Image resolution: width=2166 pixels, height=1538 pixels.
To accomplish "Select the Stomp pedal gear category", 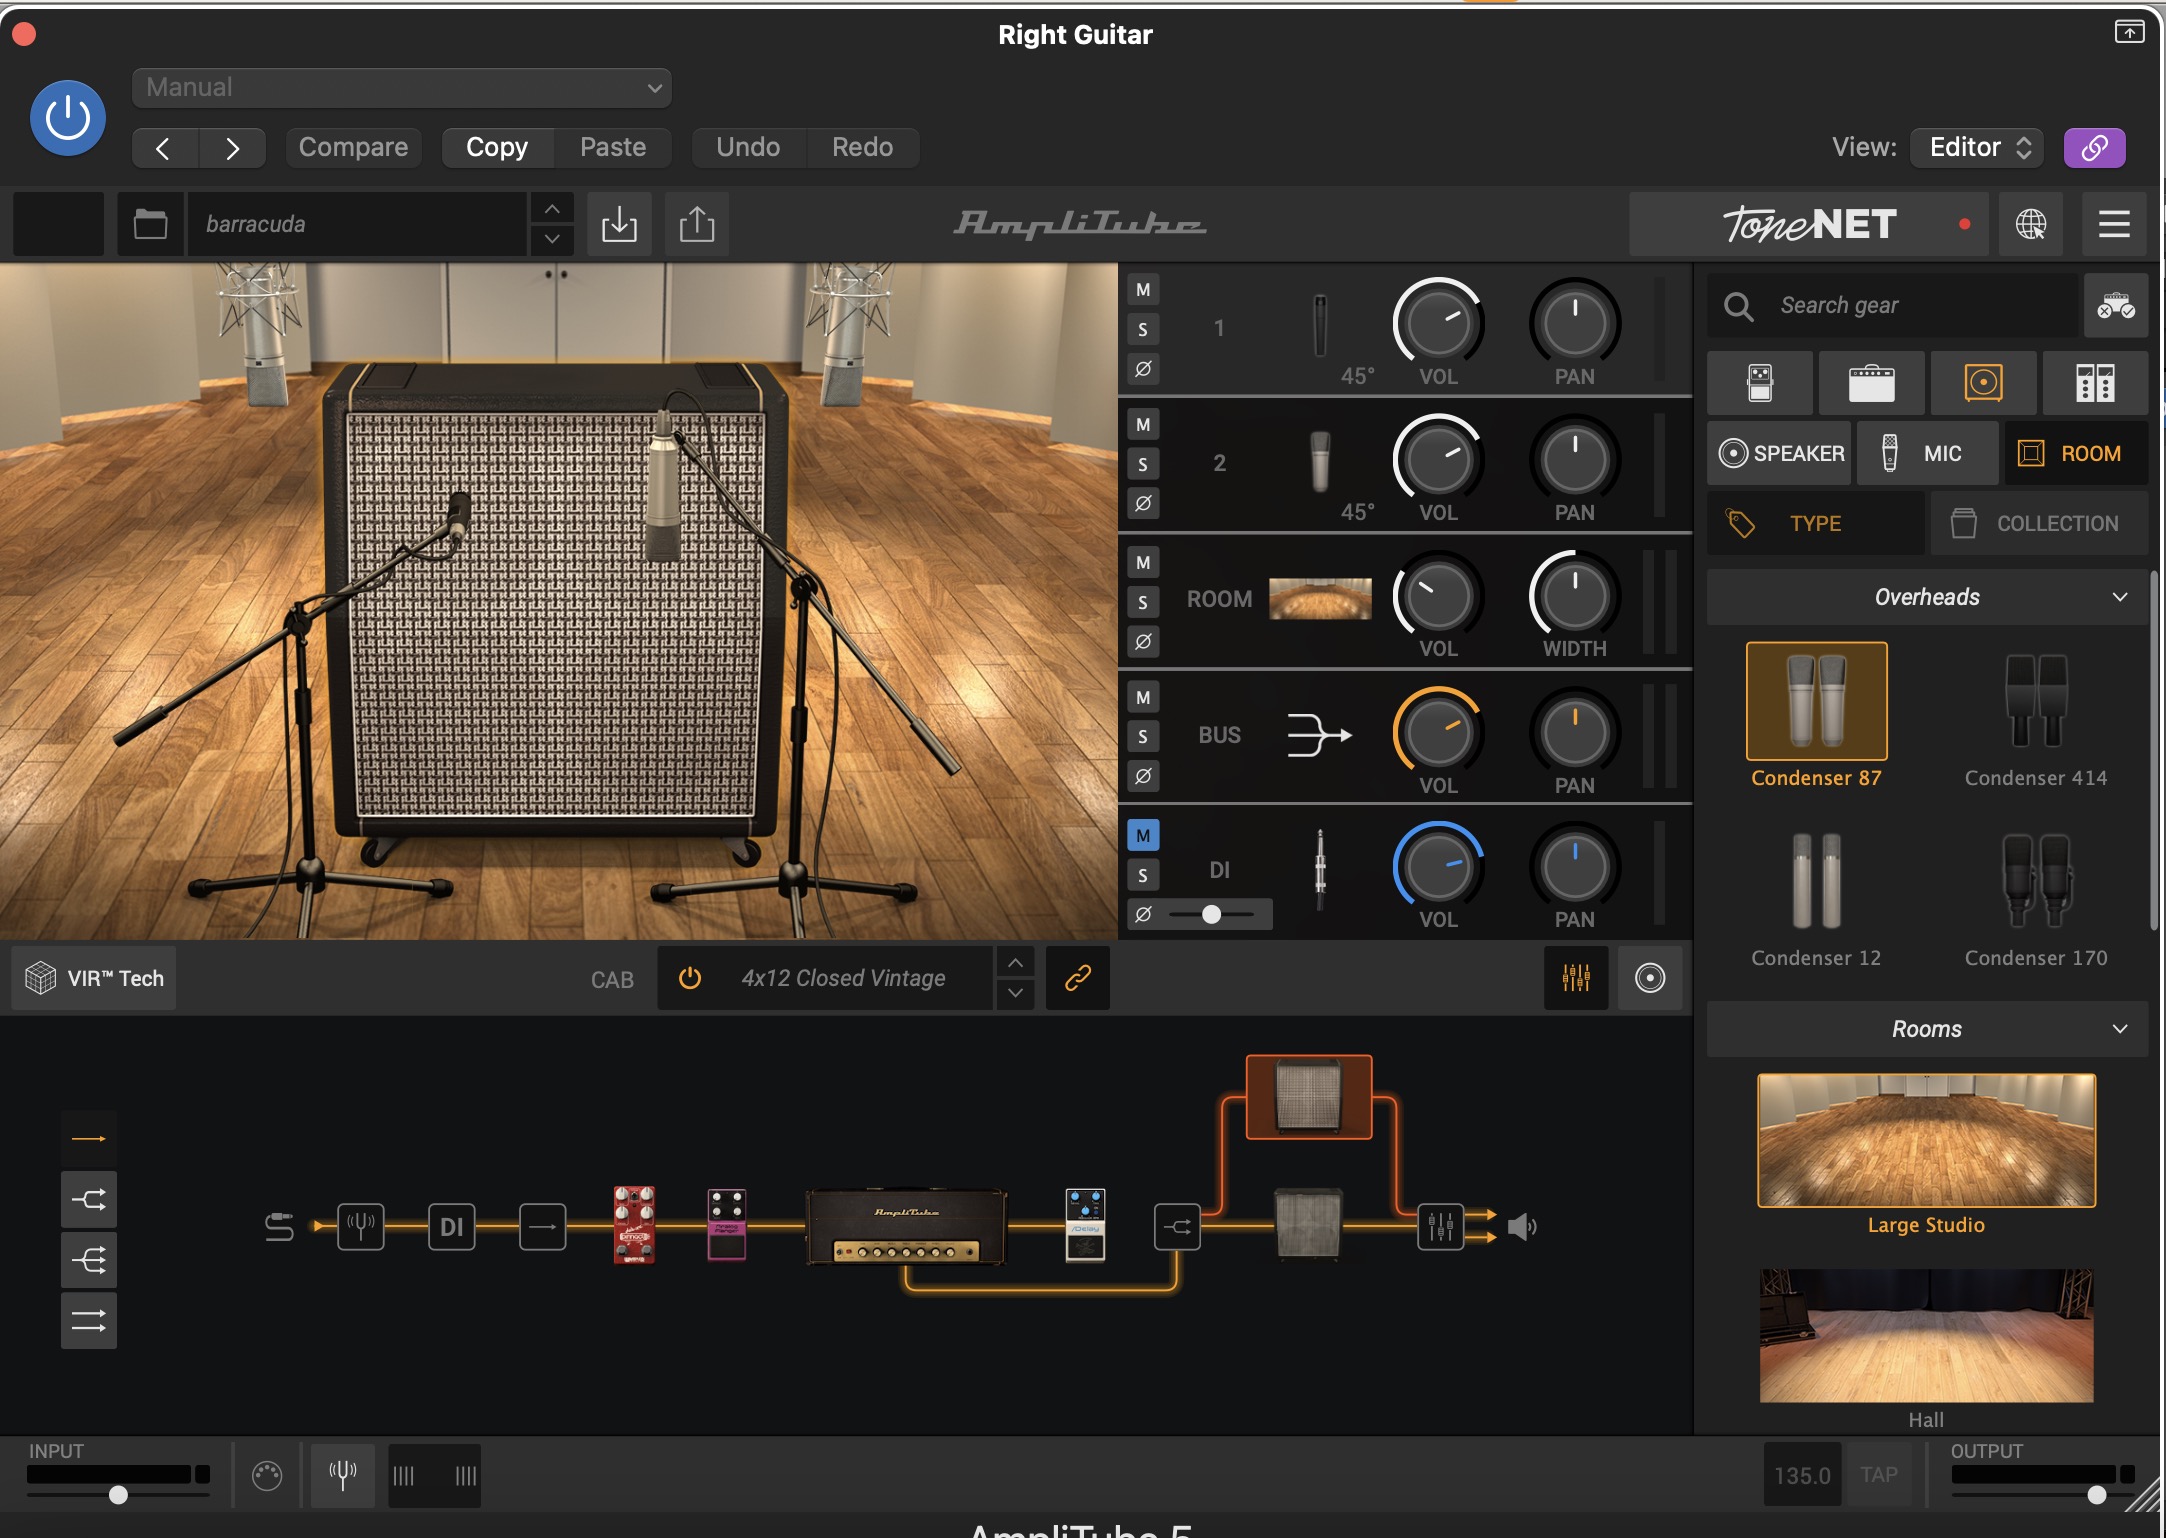I will [x=1760, y=383].
